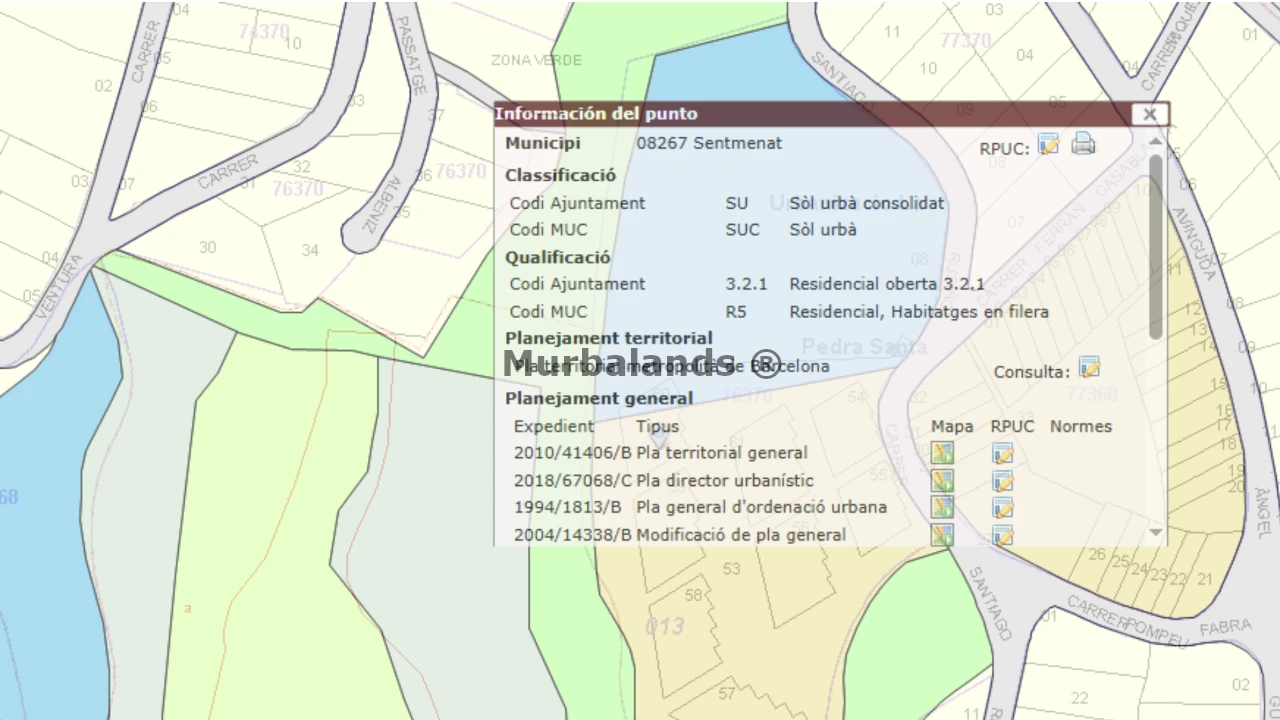
Task: Open the RPUC registry icon in the header
Action: click(x=1048, y=145)
